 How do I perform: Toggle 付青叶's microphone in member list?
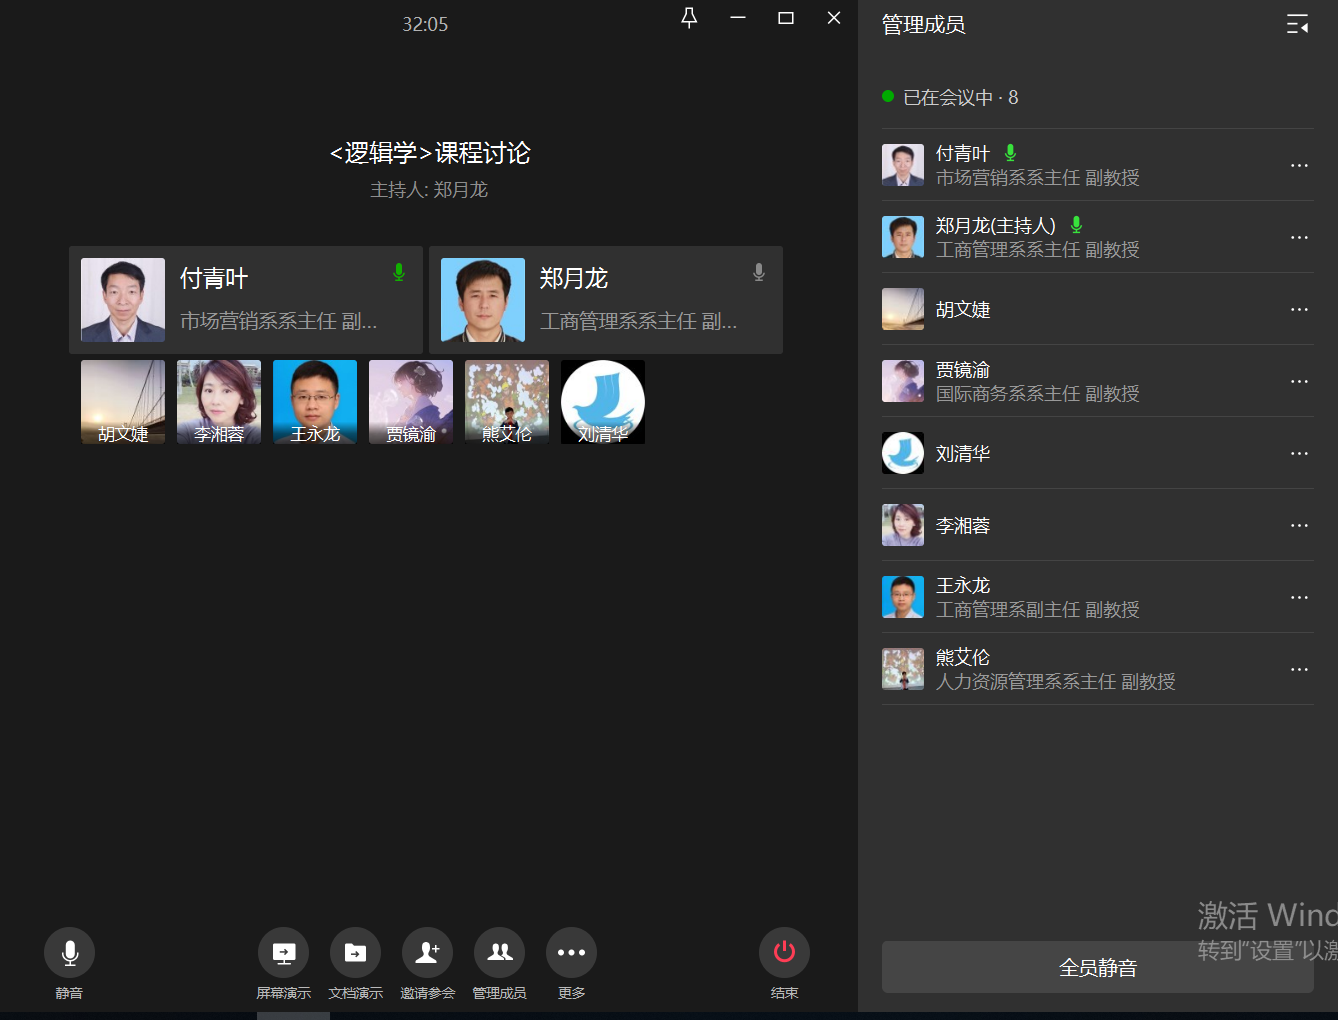pos(1010,153)
